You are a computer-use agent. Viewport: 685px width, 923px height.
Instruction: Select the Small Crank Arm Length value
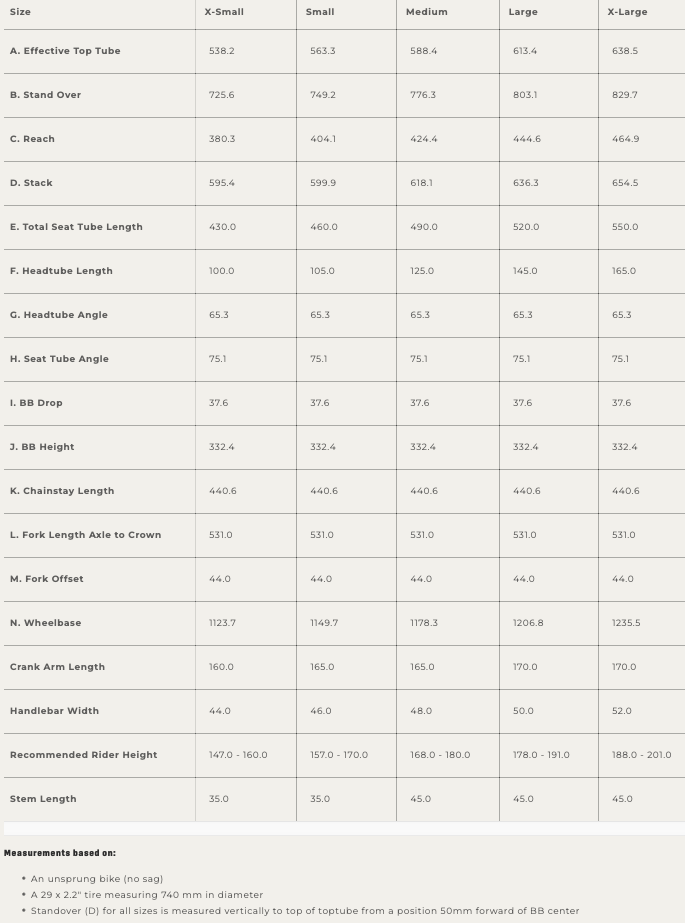point(322,667)
